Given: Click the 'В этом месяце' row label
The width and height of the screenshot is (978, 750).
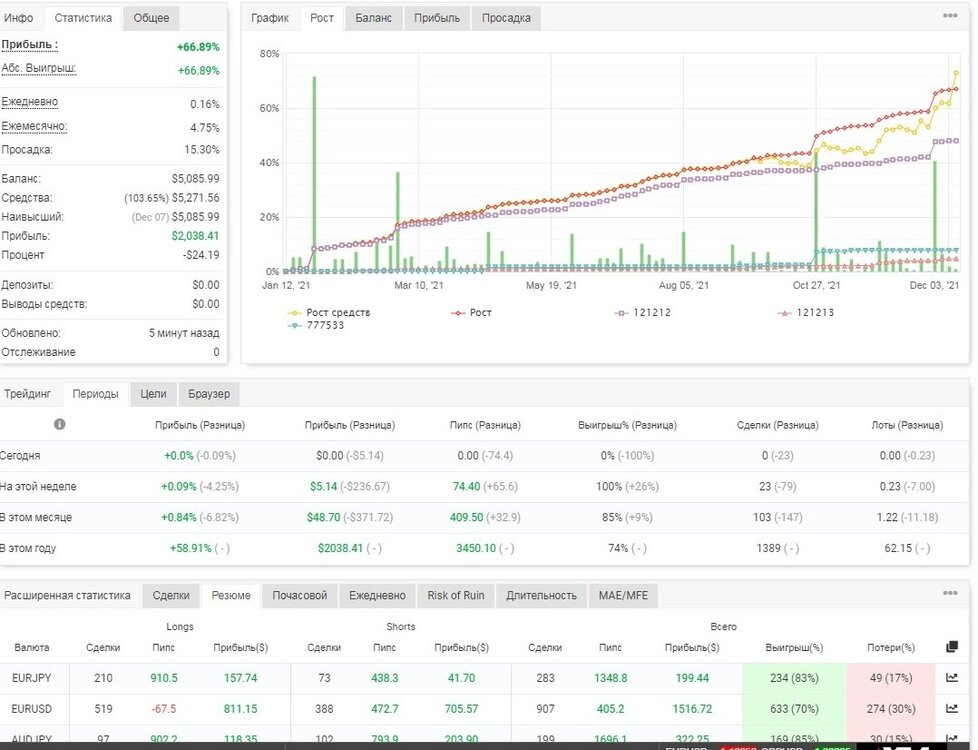Looking at the screenshot, I should click(36, 517).
